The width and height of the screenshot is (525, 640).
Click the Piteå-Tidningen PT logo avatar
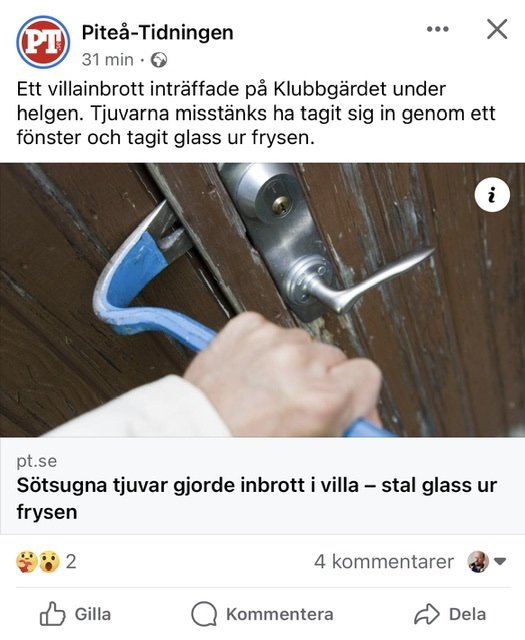click(43, 42)
